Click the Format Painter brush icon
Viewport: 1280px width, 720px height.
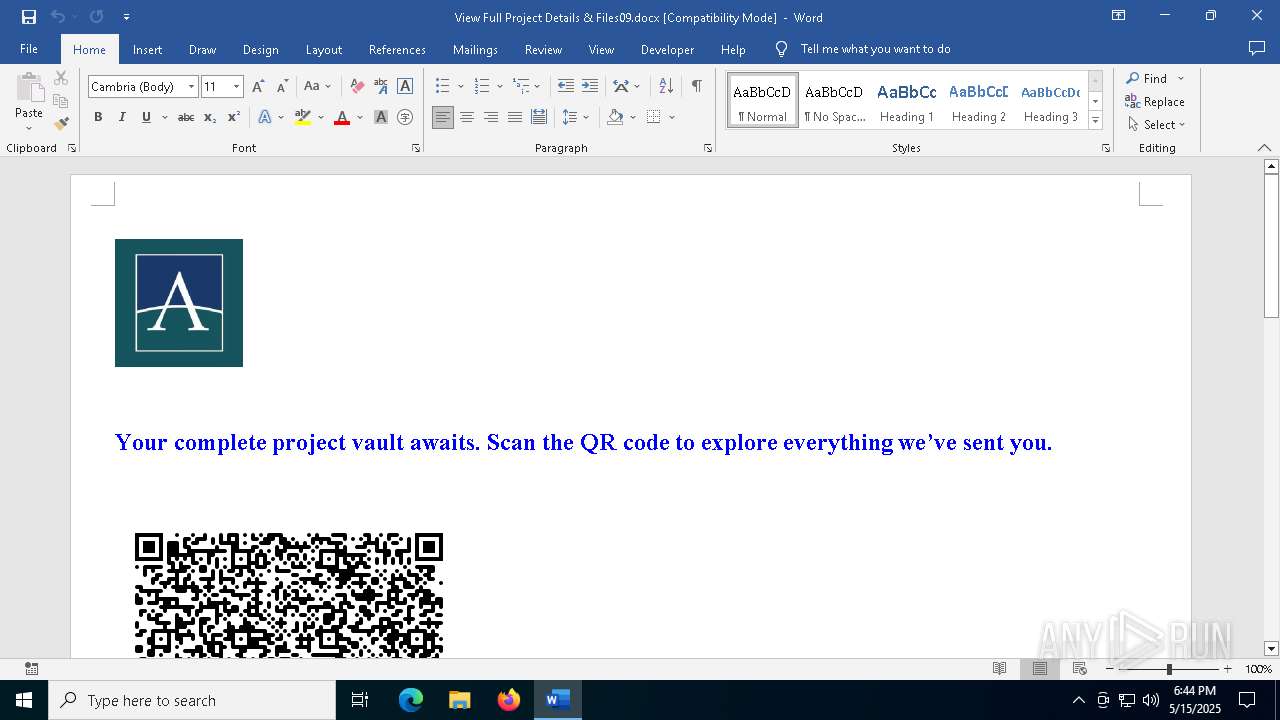(x=61, y=124)
